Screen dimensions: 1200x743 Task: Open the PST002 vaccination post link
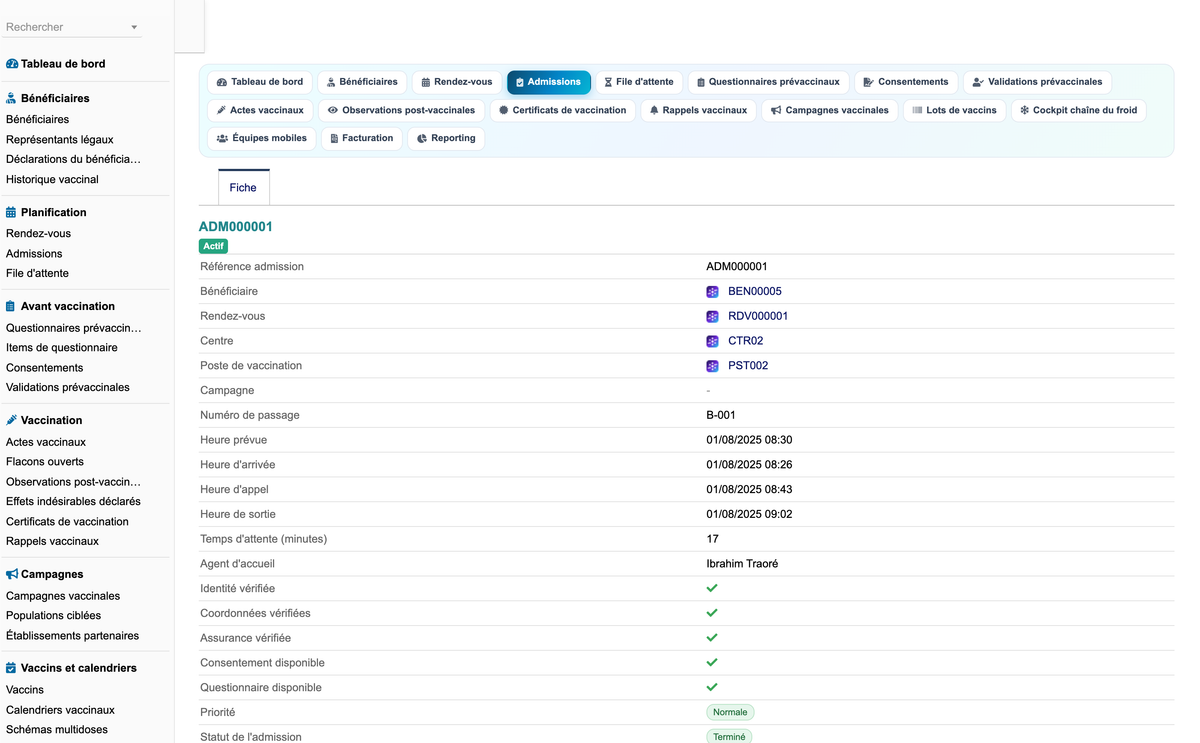(x=748, y=366)
